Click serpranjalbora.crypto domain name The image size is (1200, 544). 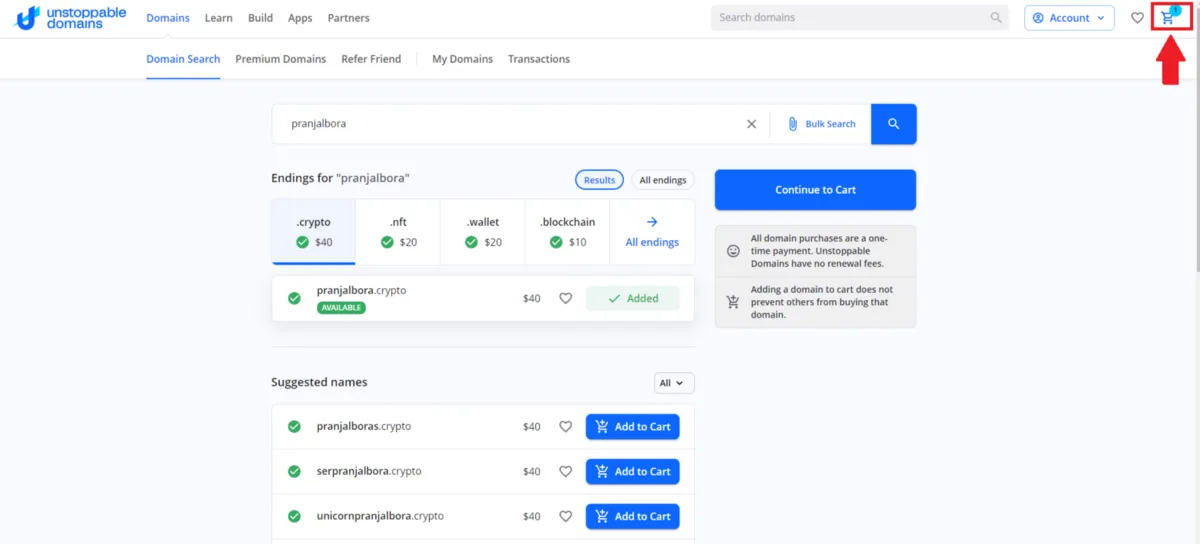[x=369, y=471]
